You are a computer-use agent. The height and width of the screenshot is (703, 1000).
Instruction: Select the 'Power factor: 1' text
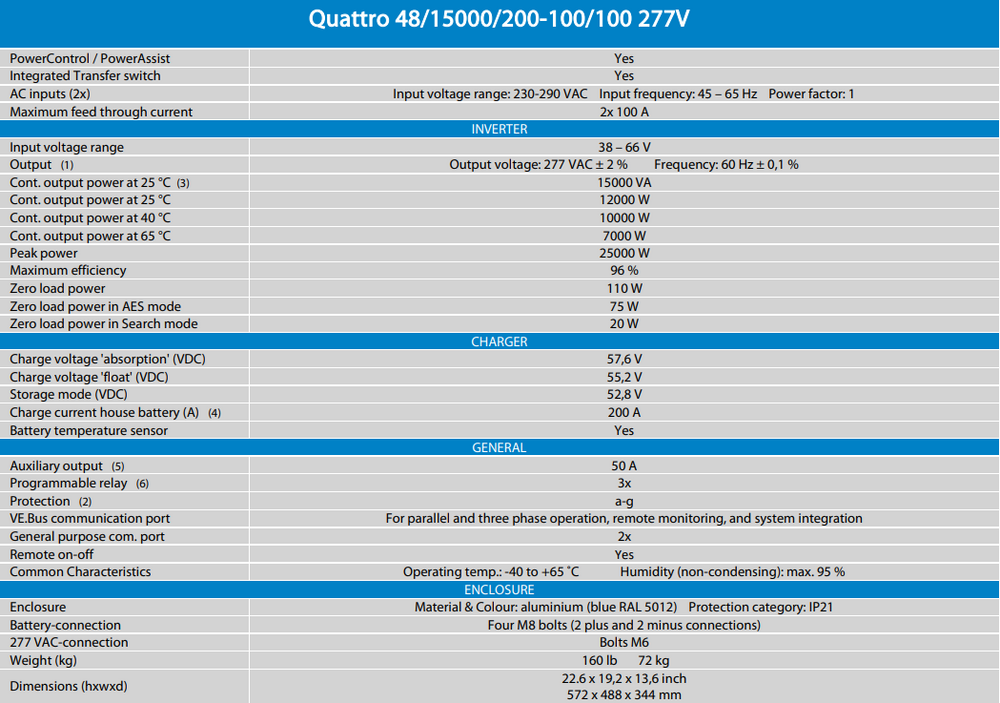click(x=811, y=94)
